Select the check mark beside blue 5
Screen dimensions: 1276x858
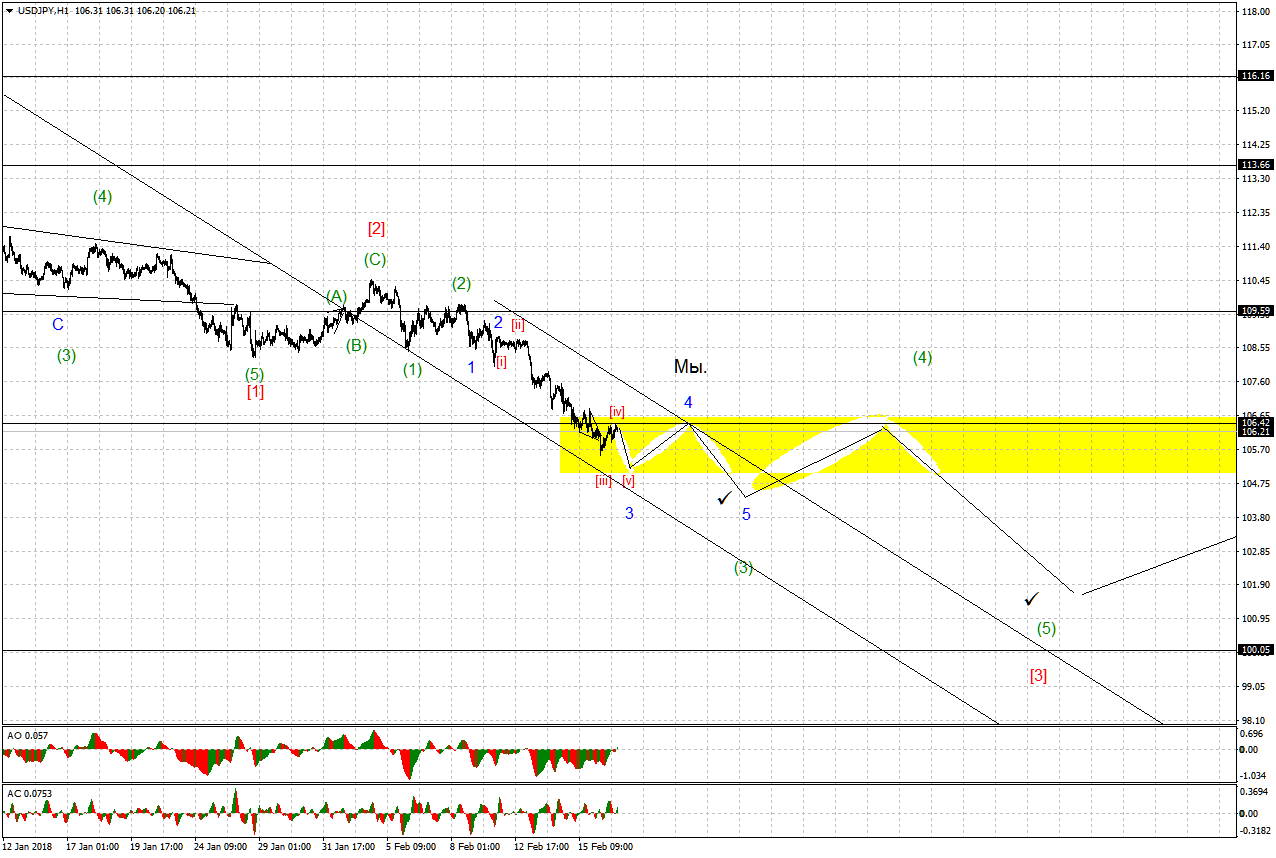click(725, 497)
